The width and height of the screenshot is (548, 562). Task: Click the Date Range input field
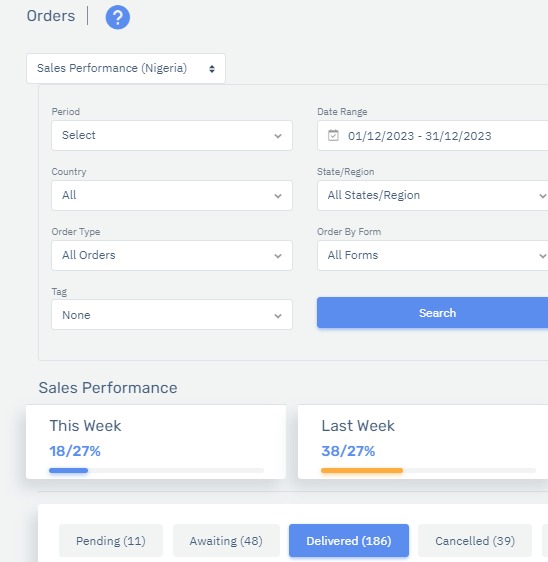coord(433,135)
